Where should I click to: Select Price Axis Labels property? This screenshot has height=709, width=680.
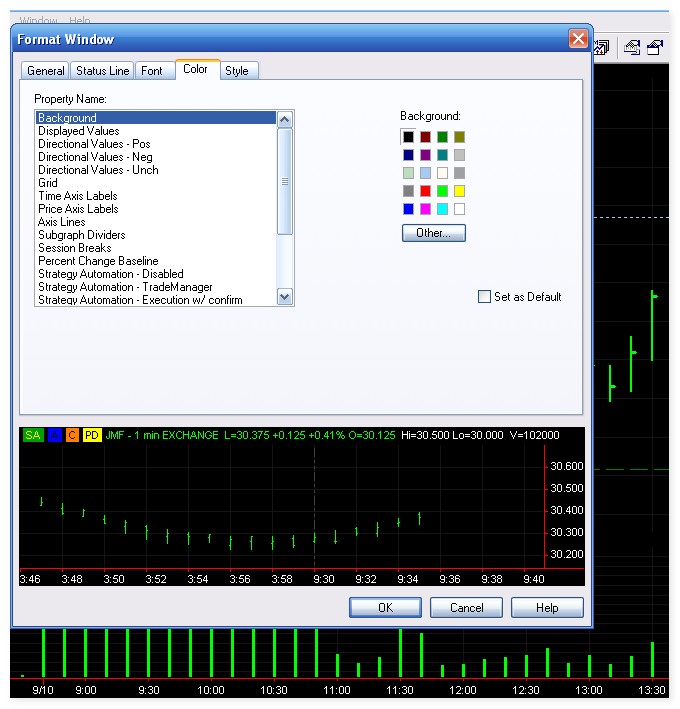point(156,209)
